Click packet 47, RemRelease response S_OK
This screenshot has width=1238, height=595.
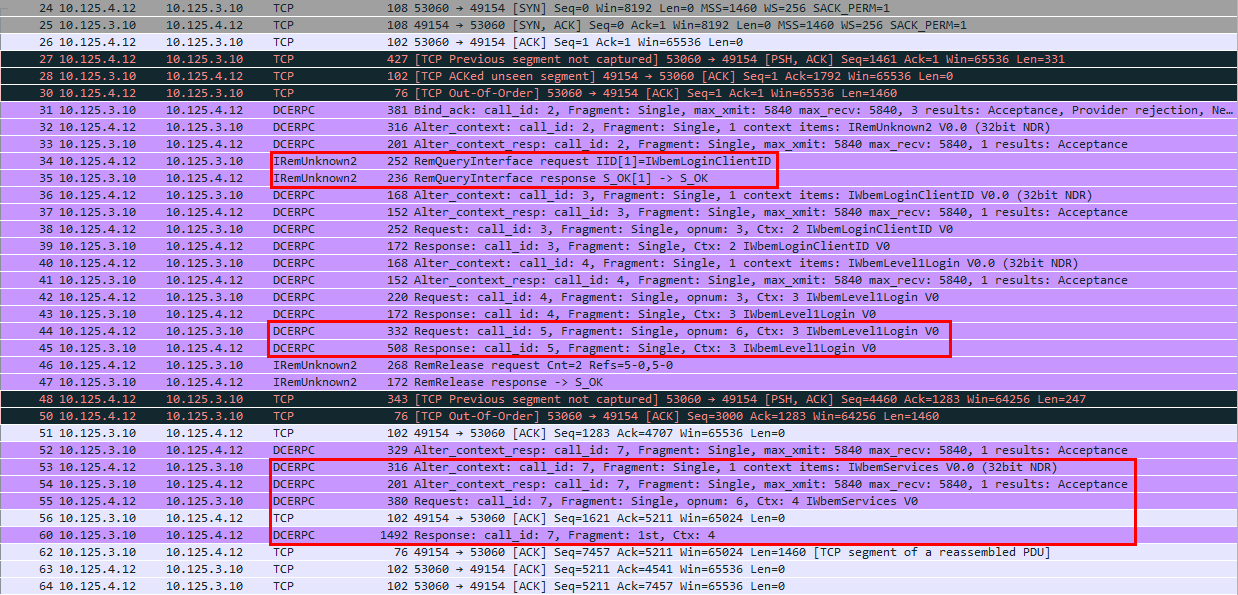(600, 382)
